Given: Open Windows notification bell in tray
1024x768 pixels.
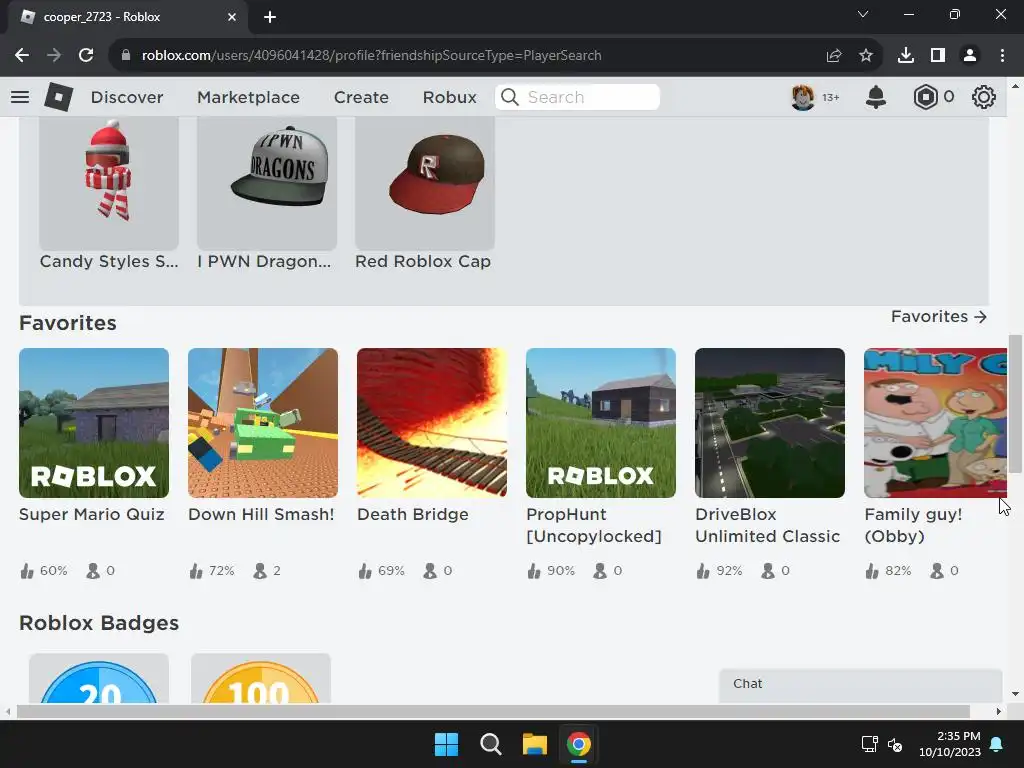Looking at the screenshot, I should [997, 744].
